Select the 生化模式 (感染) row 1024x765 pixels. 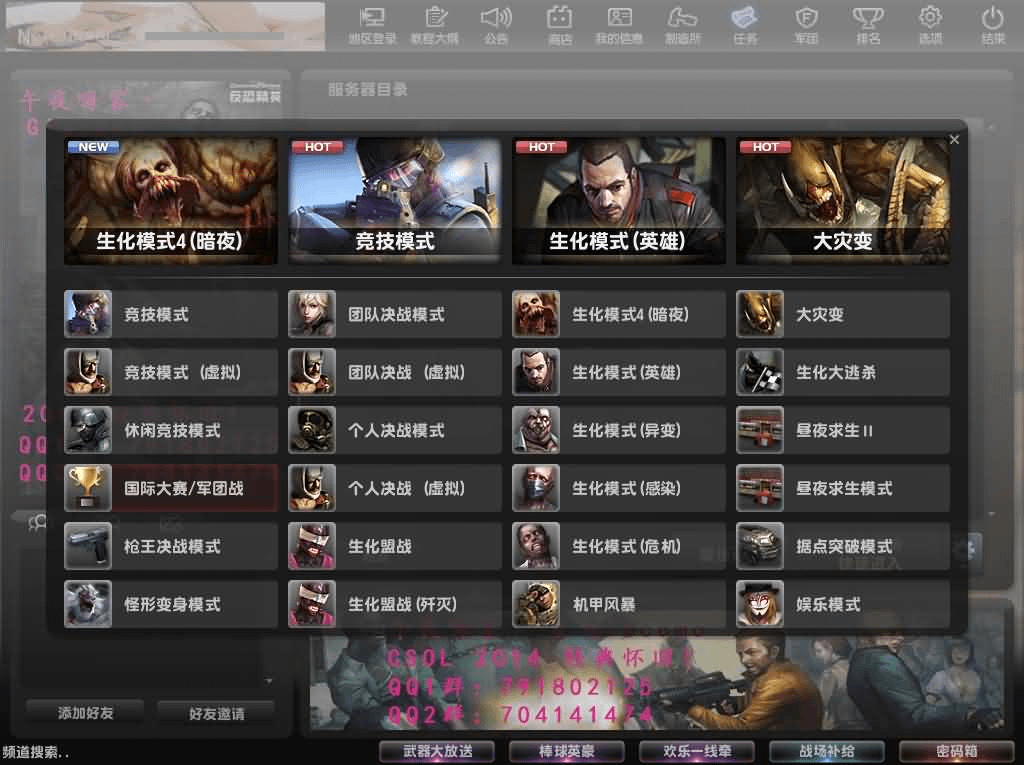[618, 488]
